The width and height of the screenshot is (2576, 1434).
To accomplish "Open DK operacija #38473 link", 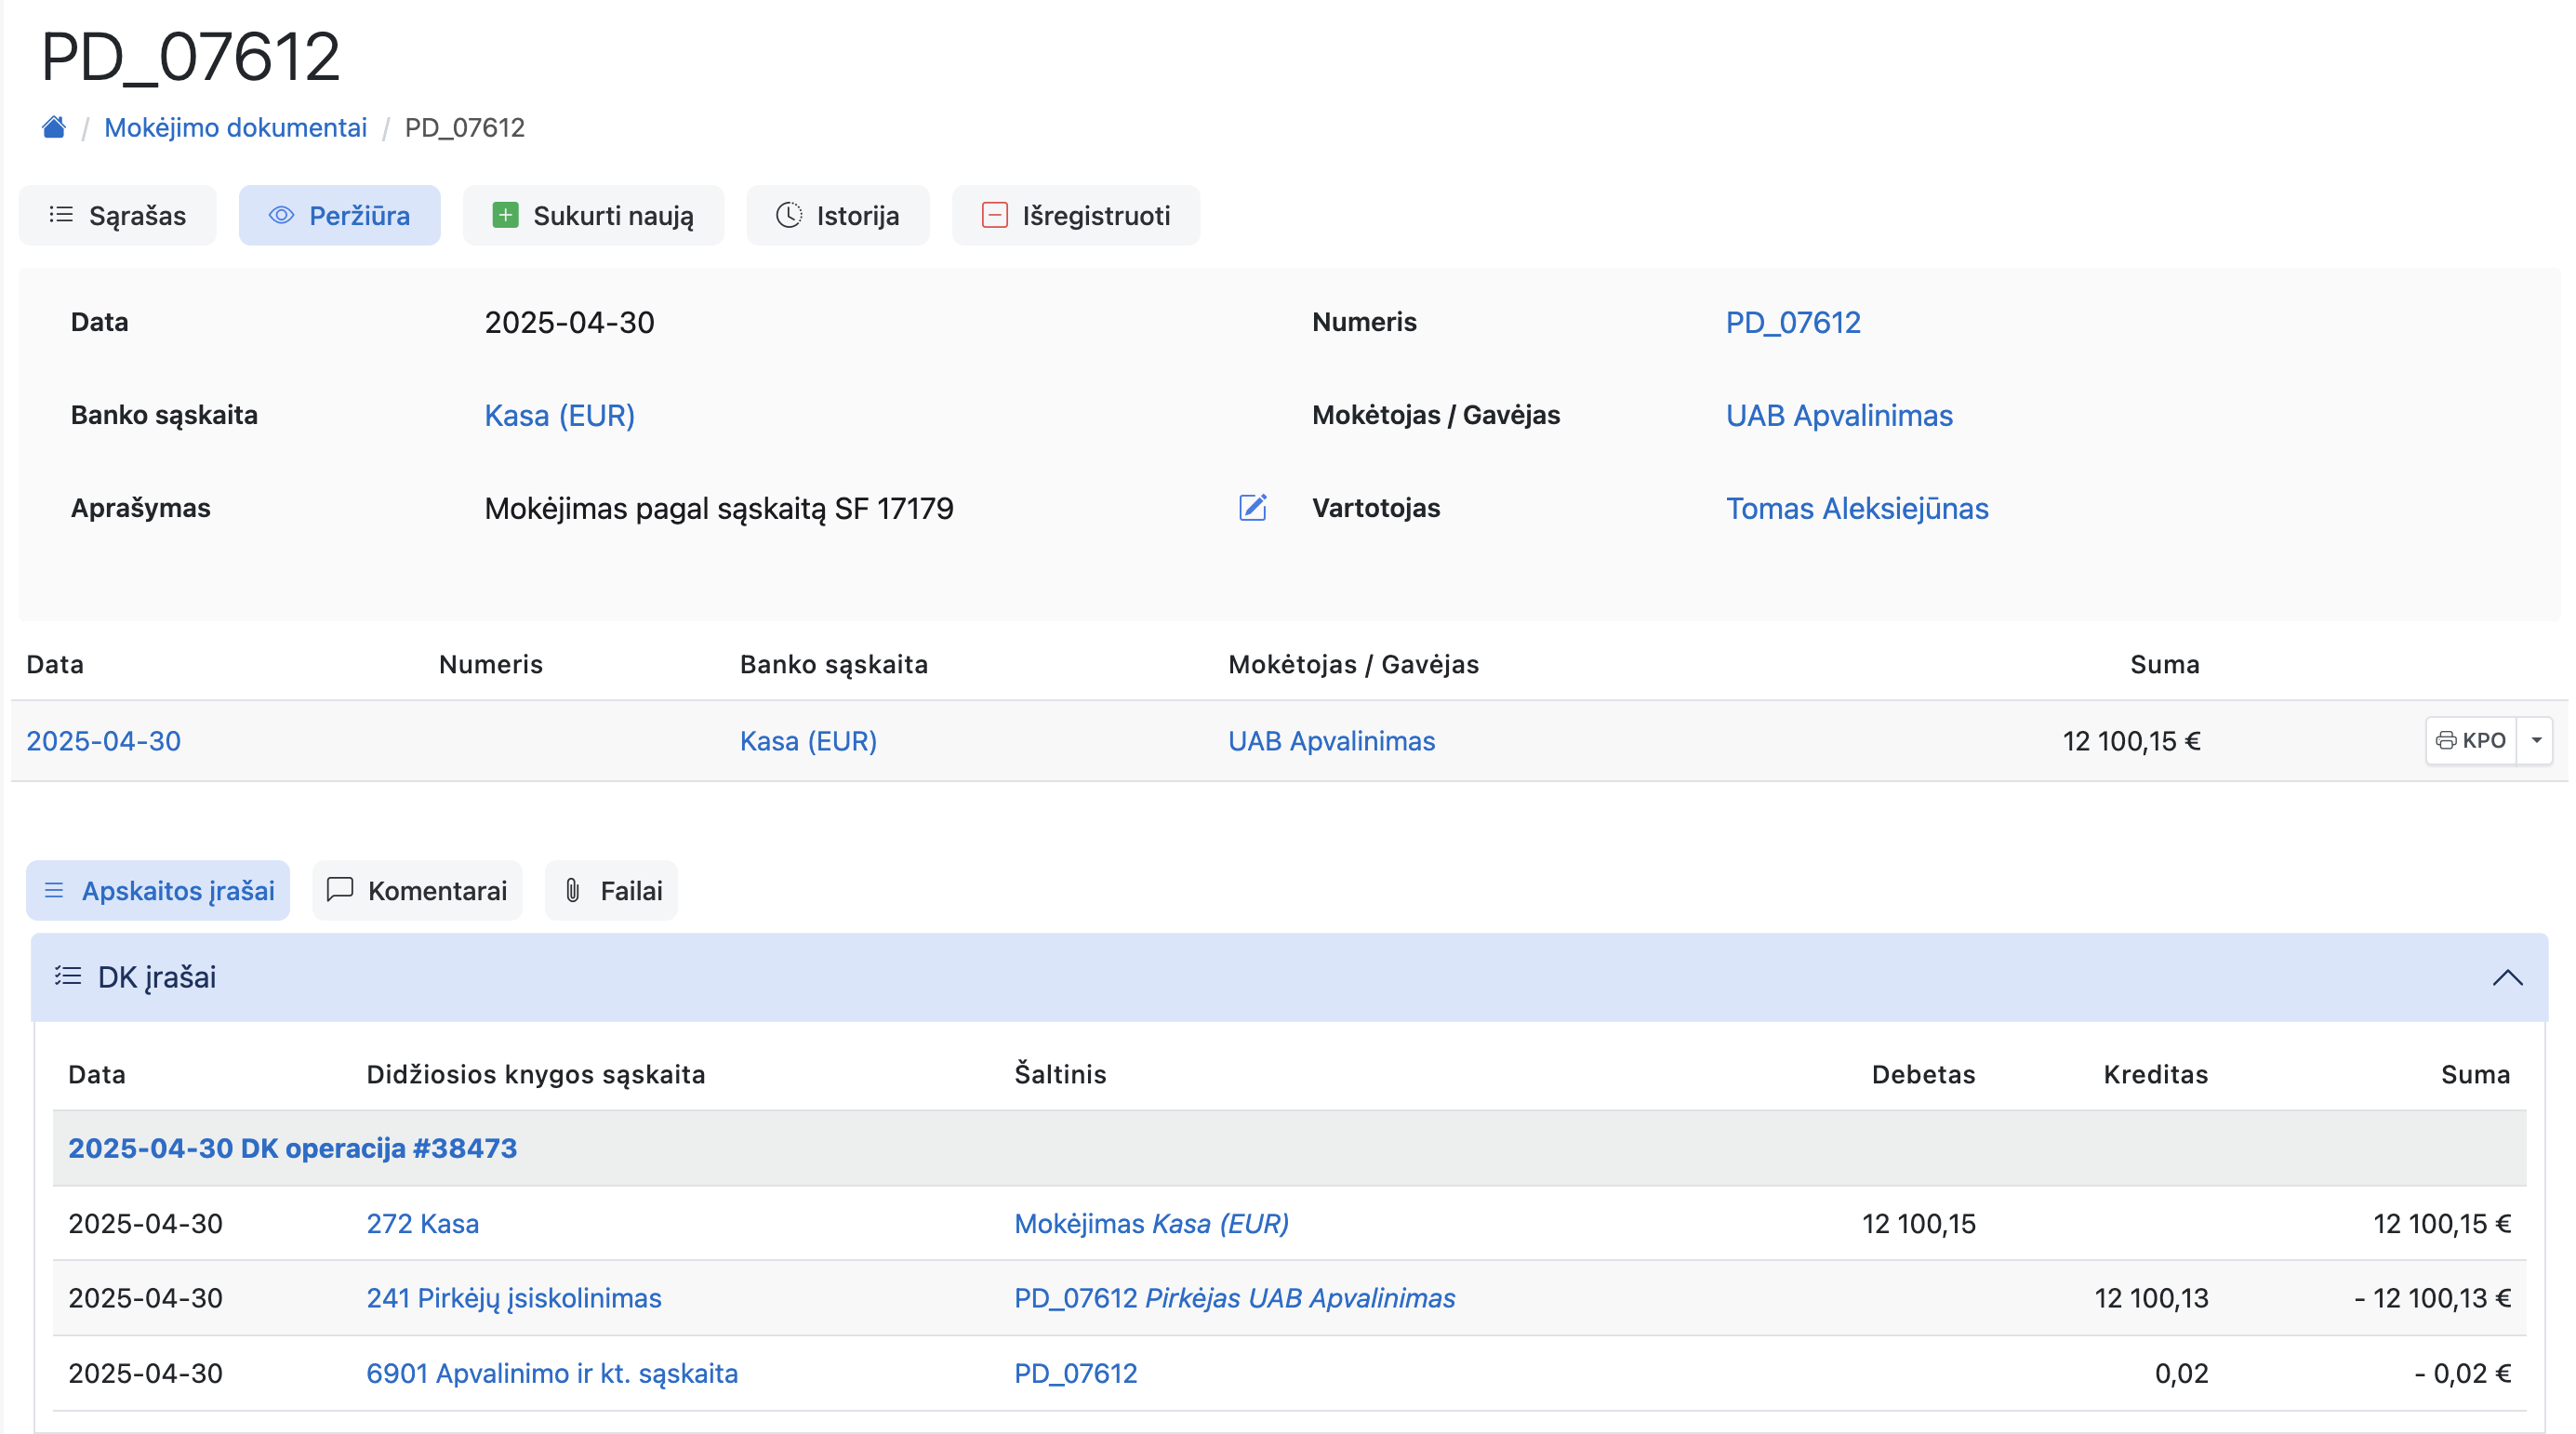I will click(x=292, y=1147).
